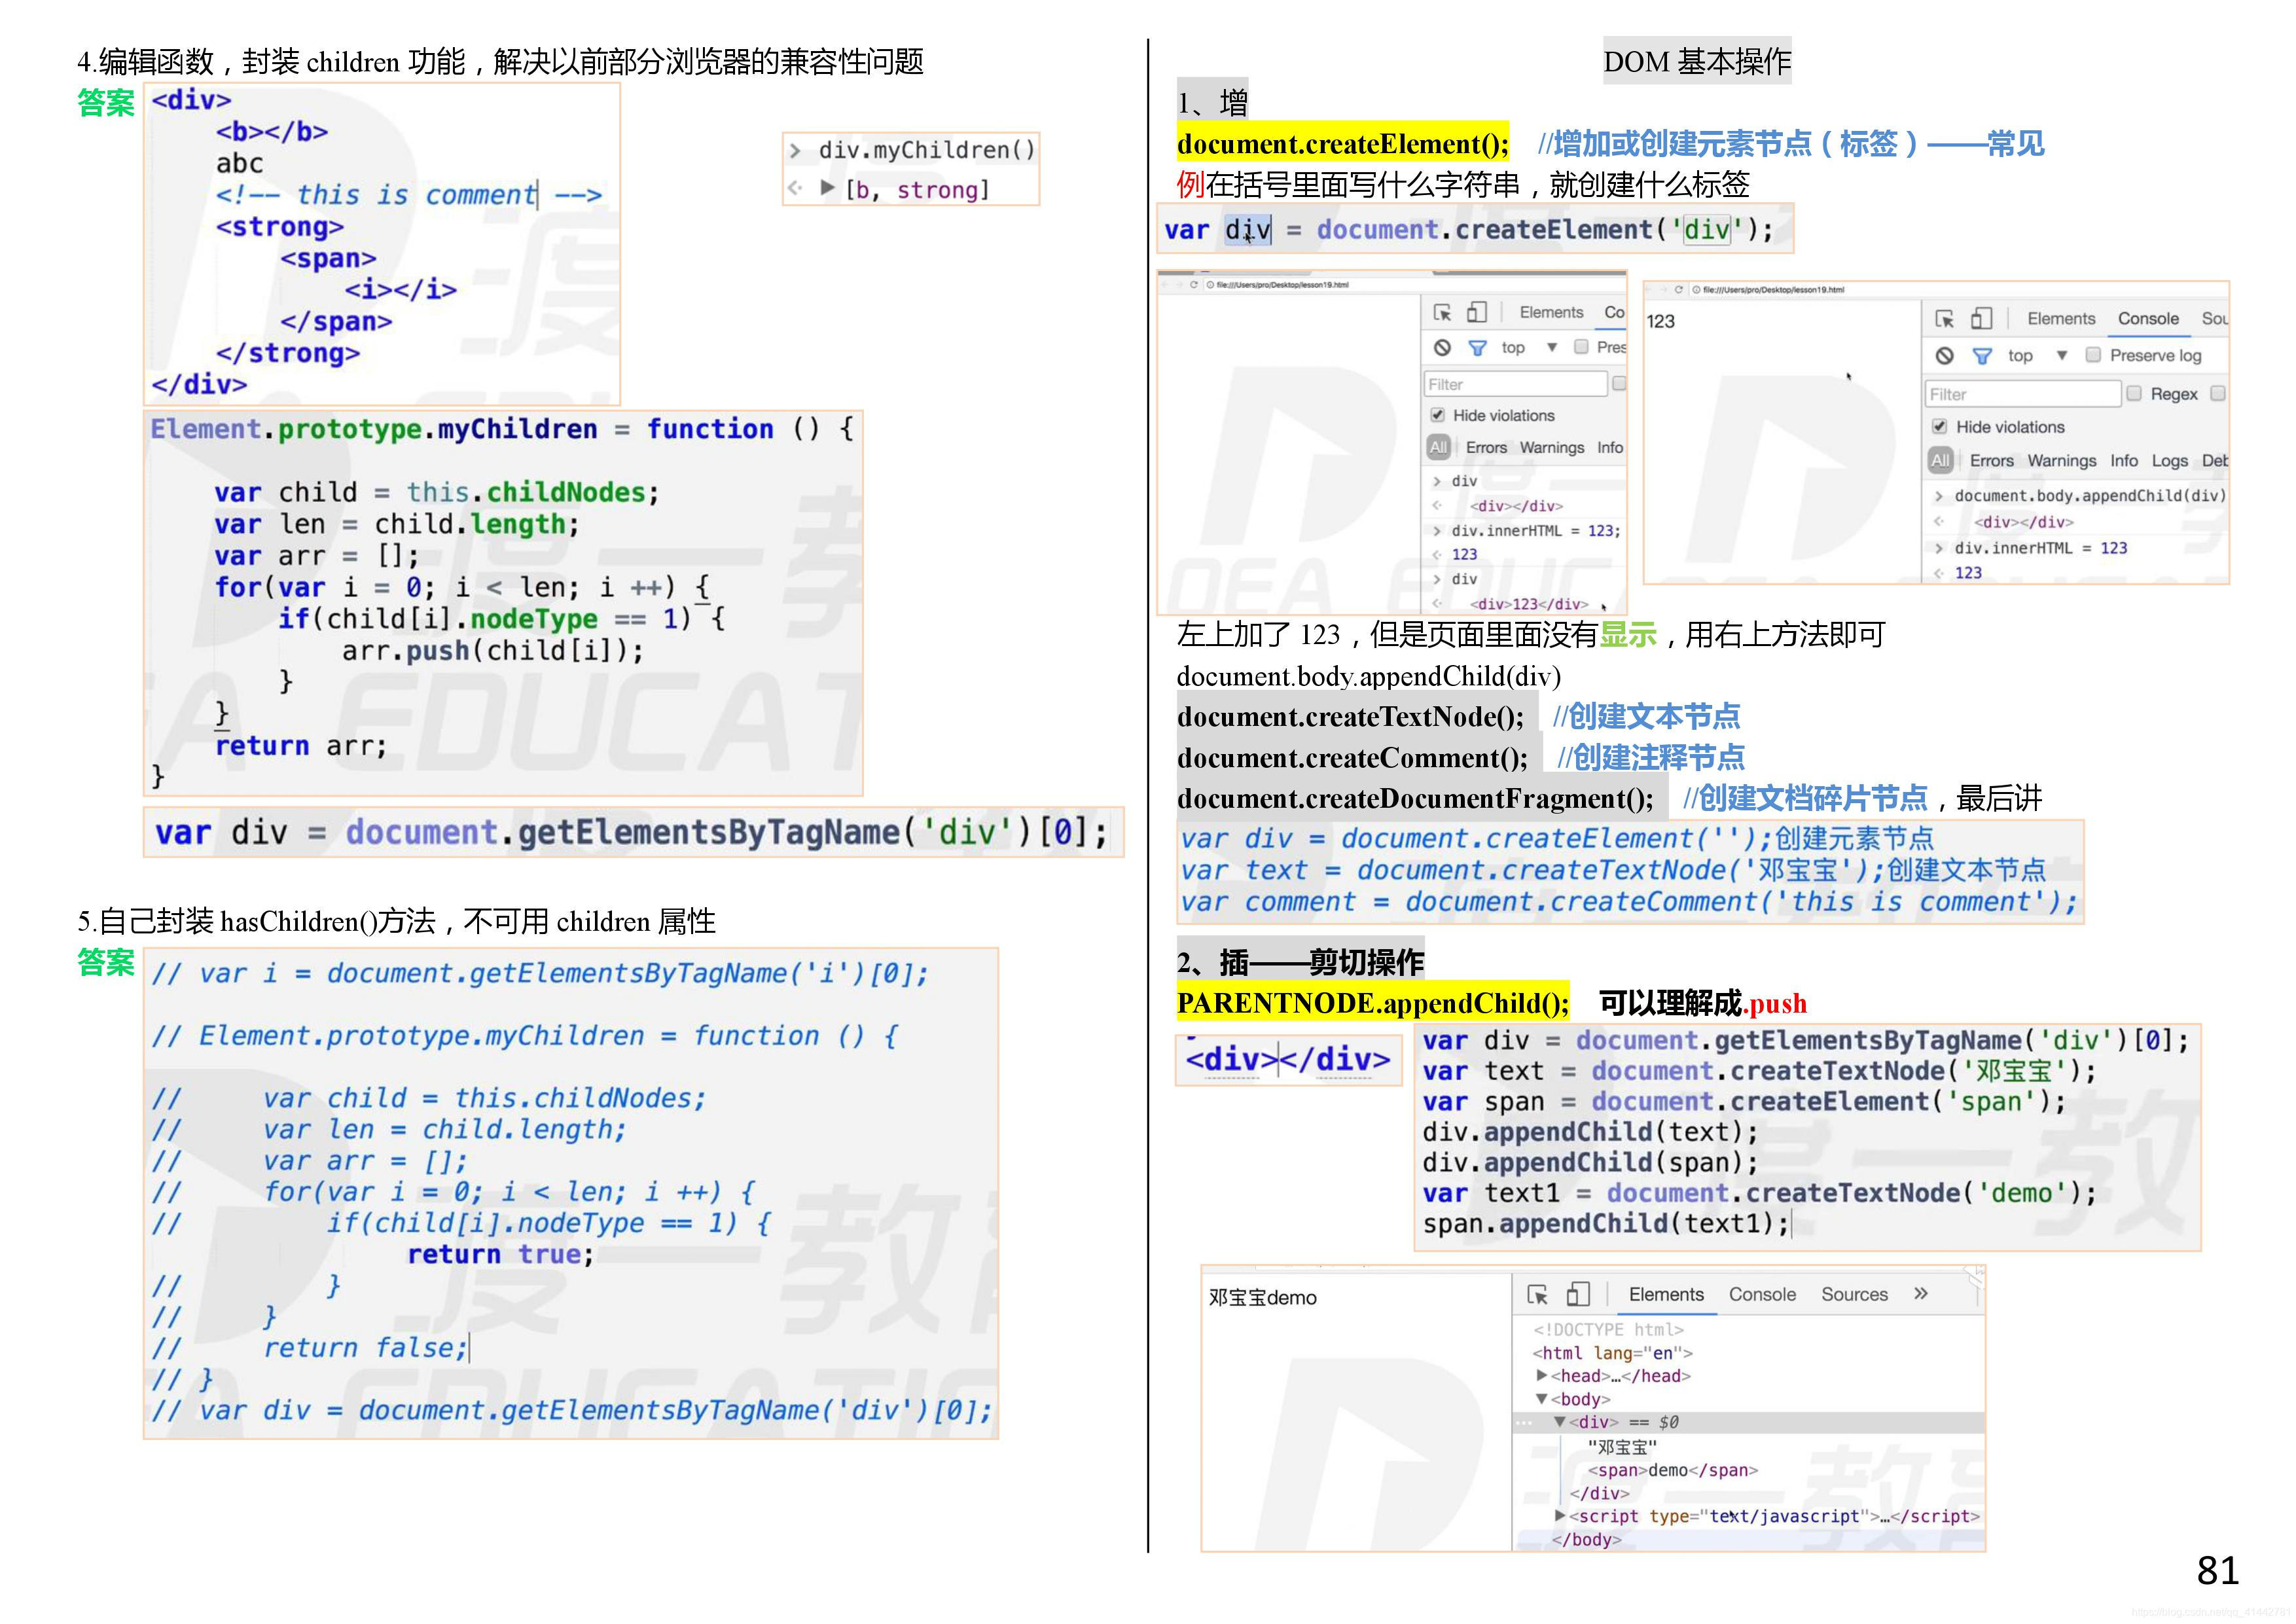Select <span>demo</span> row

coord(1672,1470)
